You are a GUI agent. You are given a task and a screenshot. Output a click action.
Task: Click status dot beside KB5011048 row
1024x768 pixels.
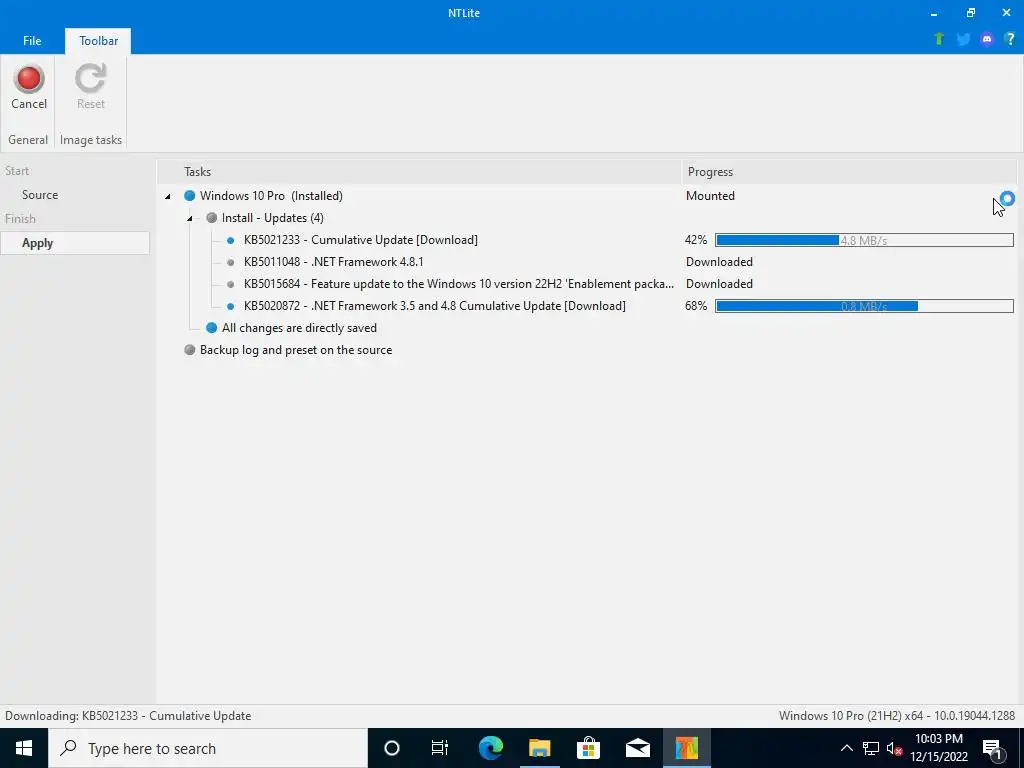(x=230, y=262)
